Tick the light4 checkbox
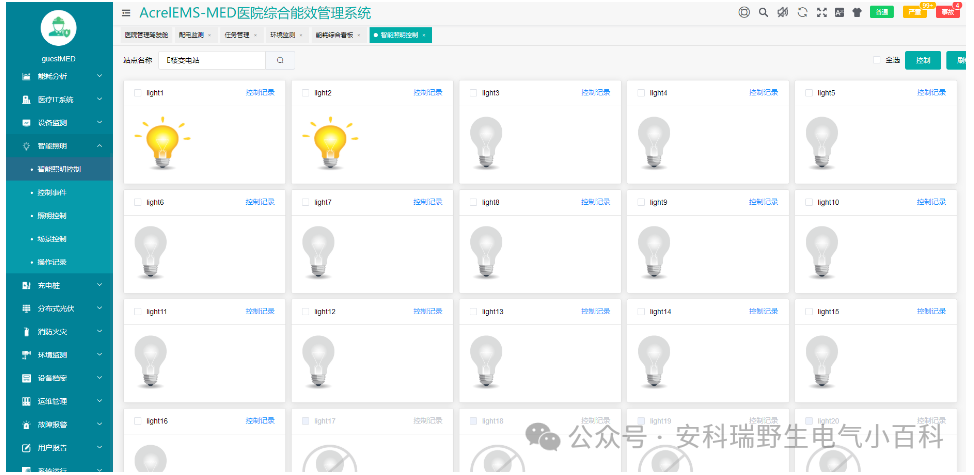Screen dimensions: 974x475 point(641,93)
